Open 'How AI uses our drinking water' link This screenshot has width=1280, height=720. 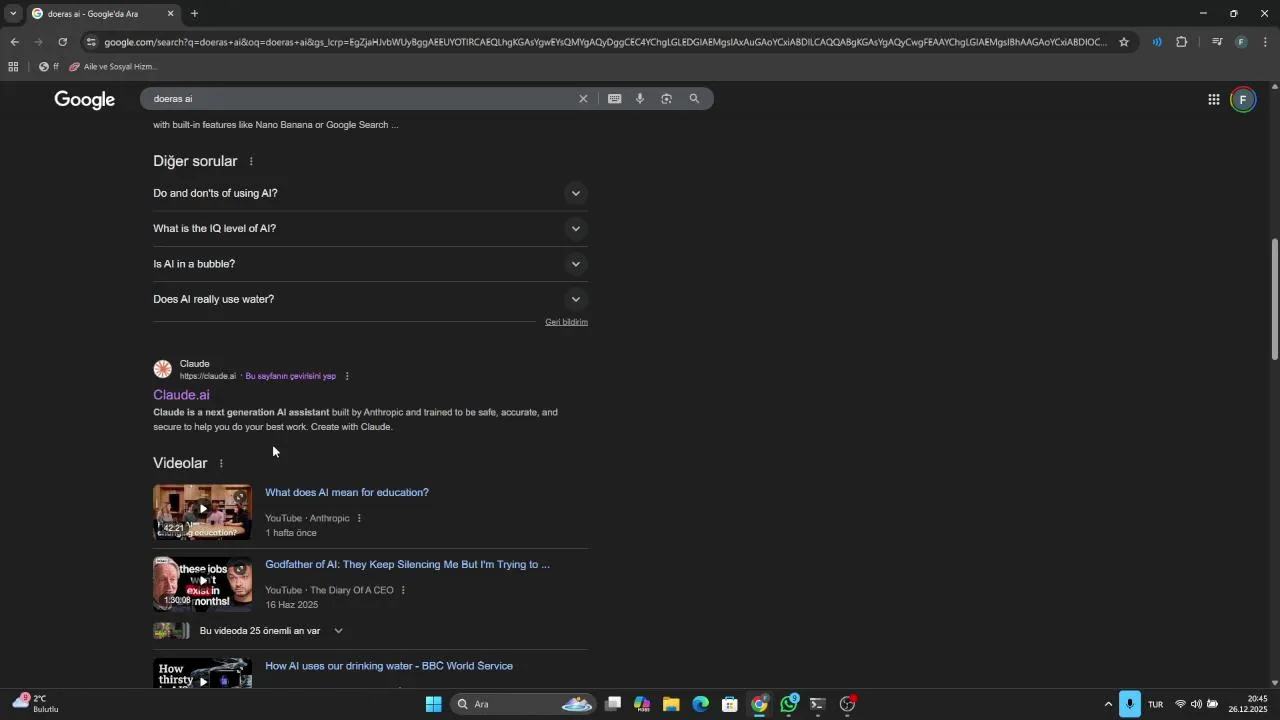pyautogui.click(x=389, y=666)
